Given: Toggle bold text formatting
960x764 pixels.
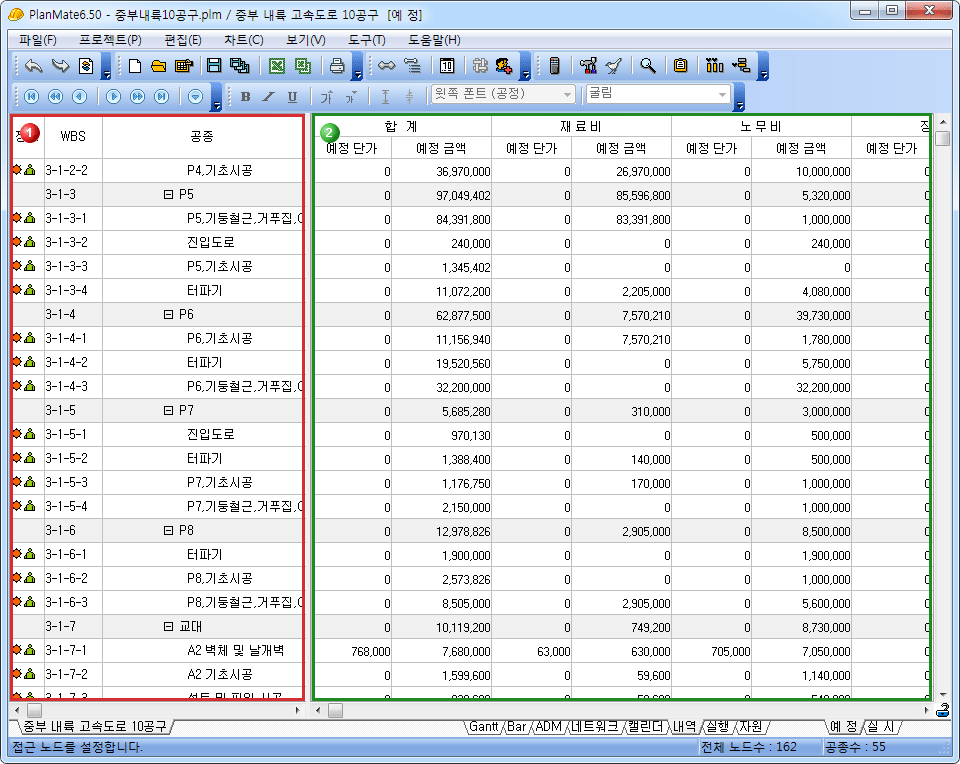Looking at the screenshot, I should coord(245,96).
